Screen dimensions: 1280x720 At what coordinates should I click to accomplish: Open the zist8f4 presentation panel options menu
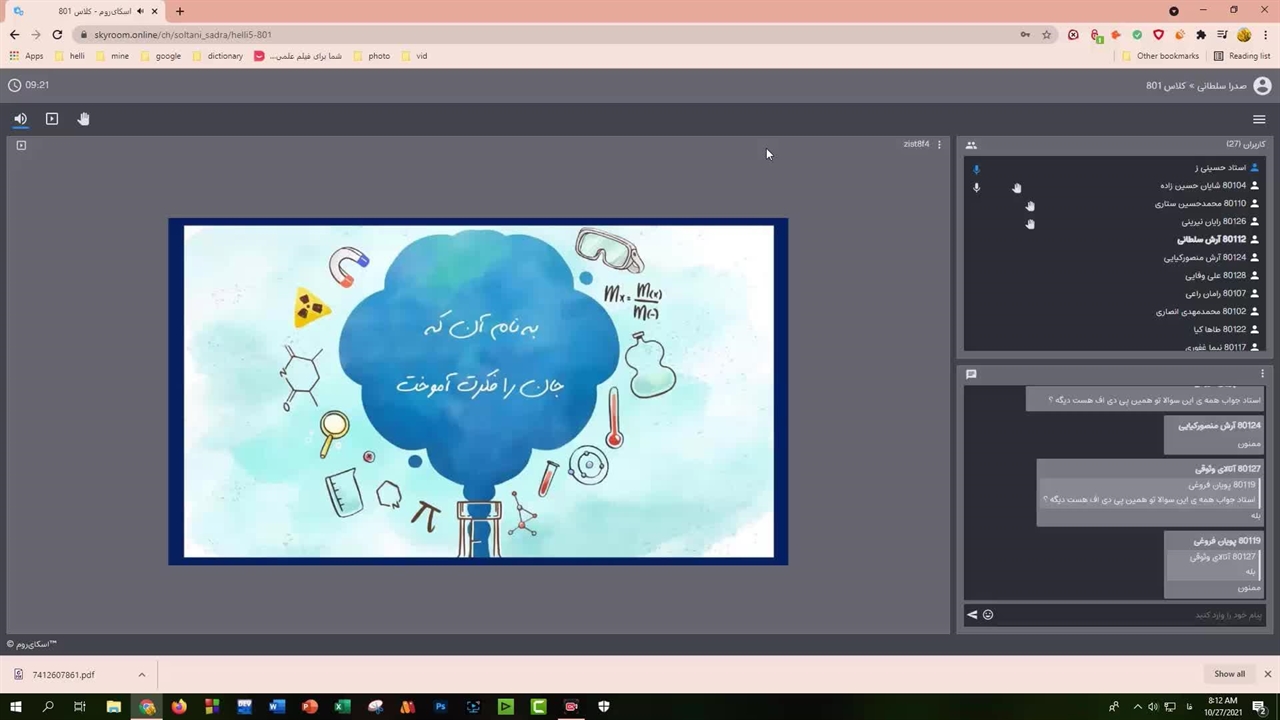[939, 145]
